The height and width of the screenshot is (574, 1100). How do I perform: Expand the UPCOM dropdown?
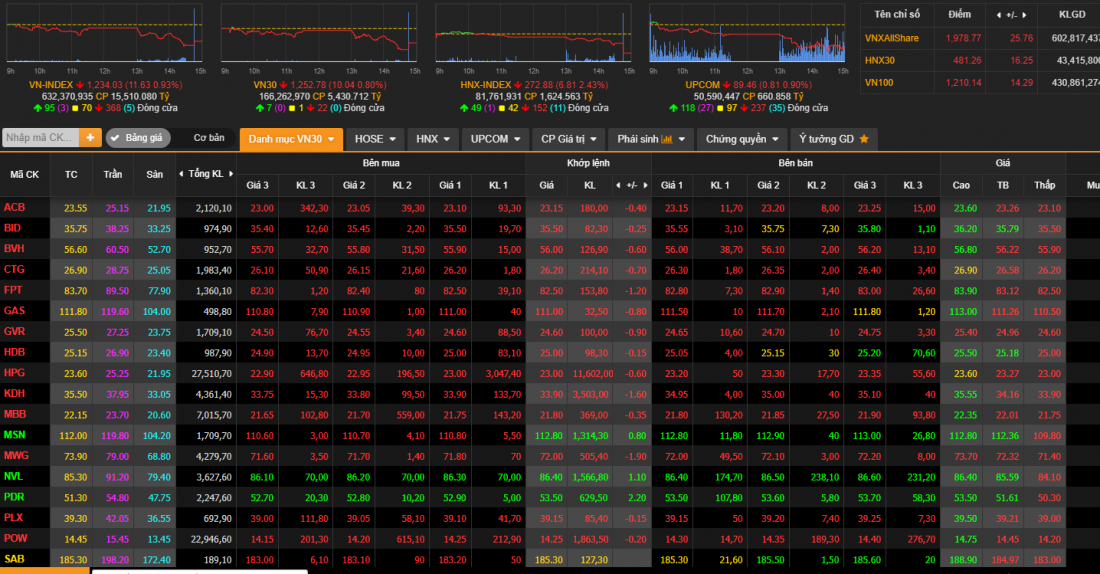(x=495, y=139)
